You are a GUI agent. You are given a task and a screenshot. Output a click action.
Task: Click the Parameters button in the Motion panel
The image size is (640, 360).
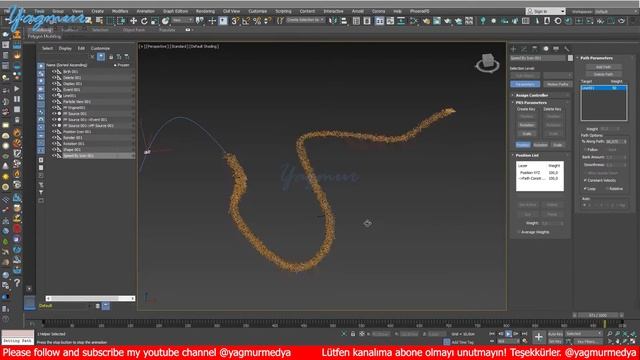coord(525,84)
